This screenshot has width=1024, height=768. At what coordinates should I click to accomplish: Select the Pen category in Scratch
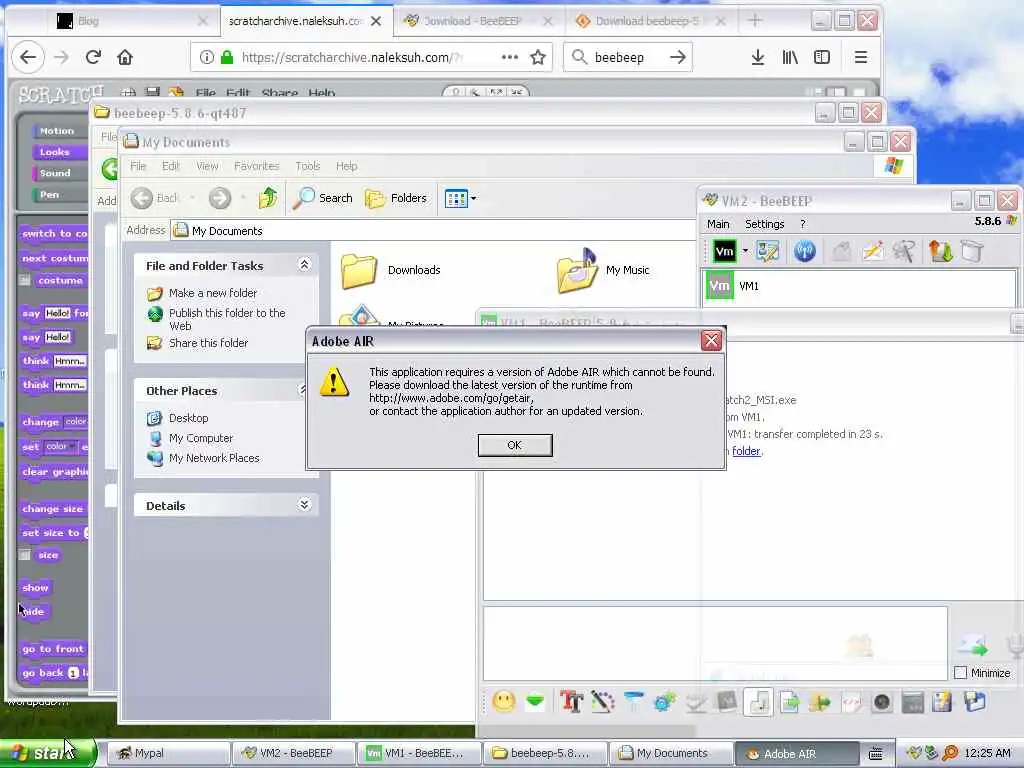pyautogui.click(x=59, y=195)
